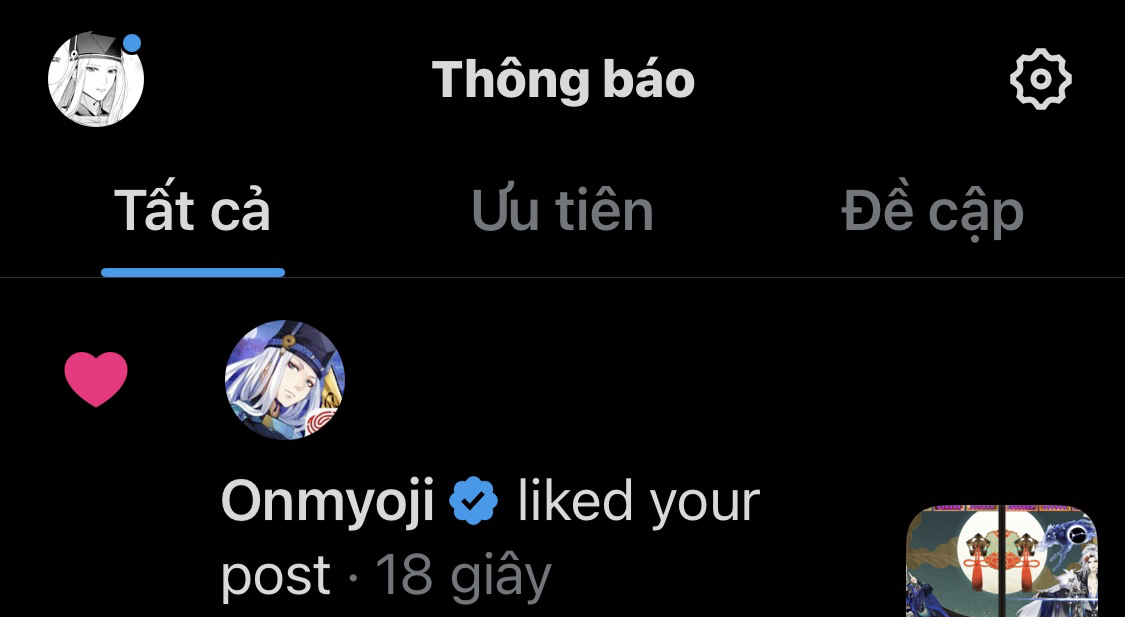
Task: Open Onmyoji's round profile picture
Action: tap(285, 380)
